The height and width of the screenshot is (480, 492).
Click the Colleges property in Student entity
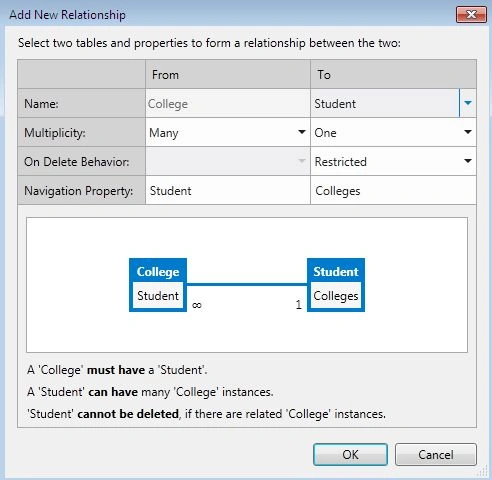(x=336, y=295)
